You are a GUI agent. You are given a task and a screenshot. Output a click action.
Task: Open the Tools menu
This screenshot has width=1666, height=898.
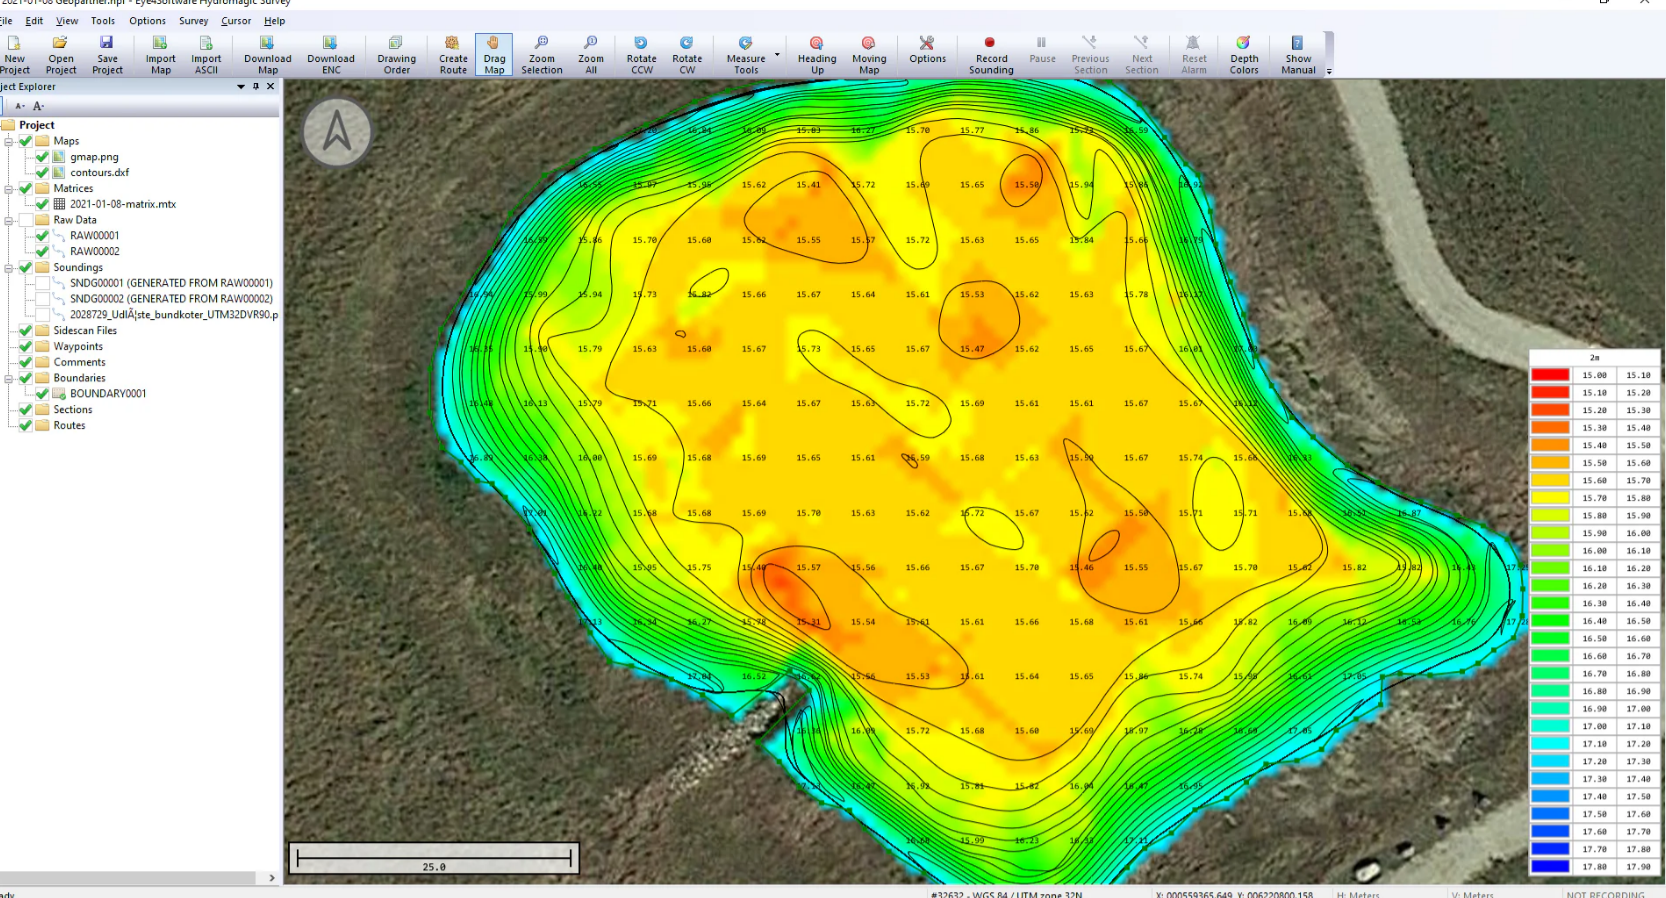103,21
